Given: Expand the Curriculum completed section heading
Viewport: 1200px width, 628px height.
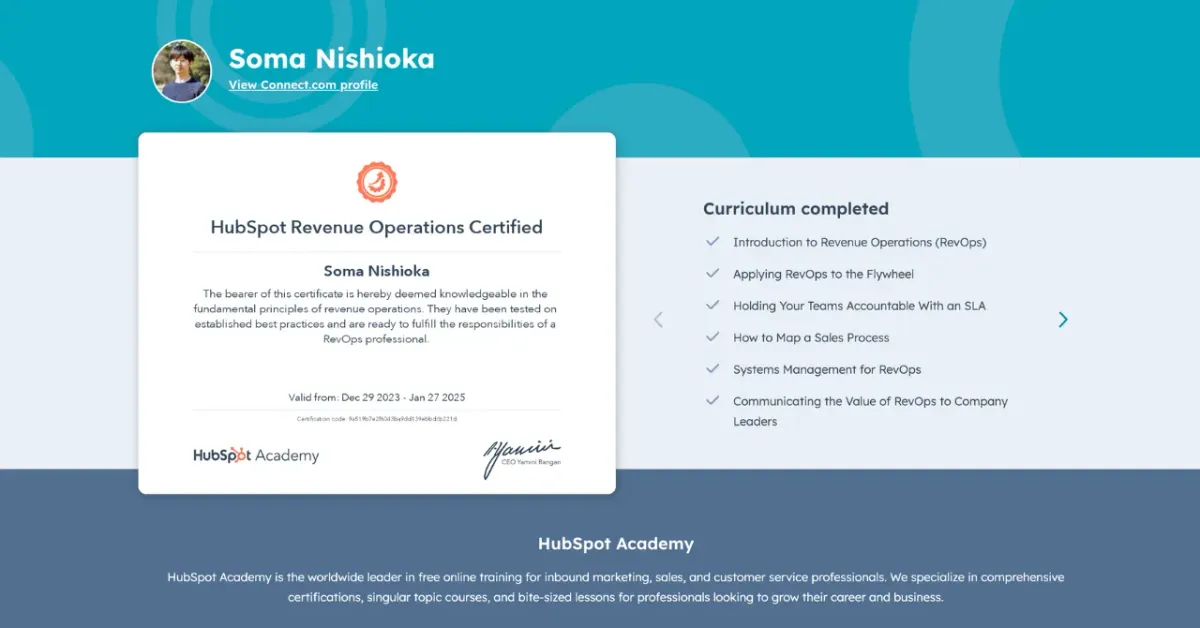Looking at the screenshot, I should (796, 208).
